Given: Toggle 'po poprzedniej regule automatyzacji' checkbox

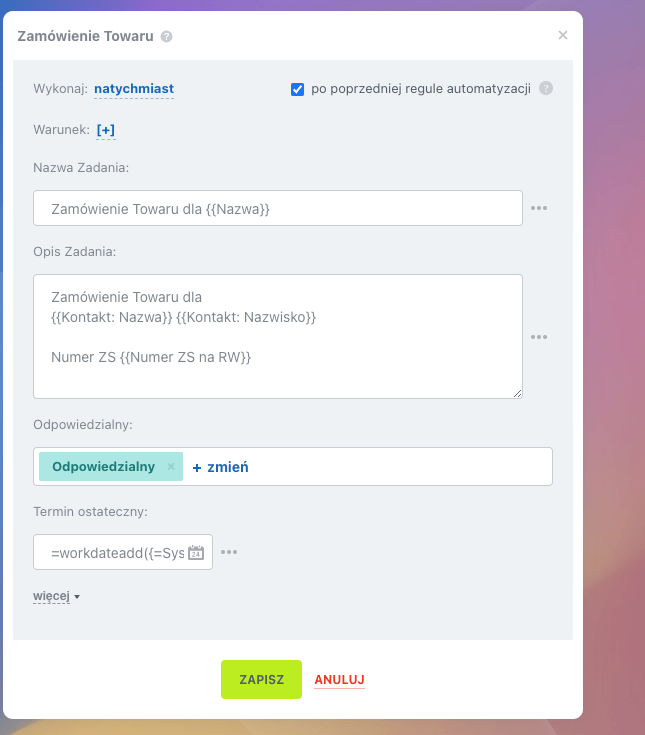Looking at the screenshot, I should (297, 89).
